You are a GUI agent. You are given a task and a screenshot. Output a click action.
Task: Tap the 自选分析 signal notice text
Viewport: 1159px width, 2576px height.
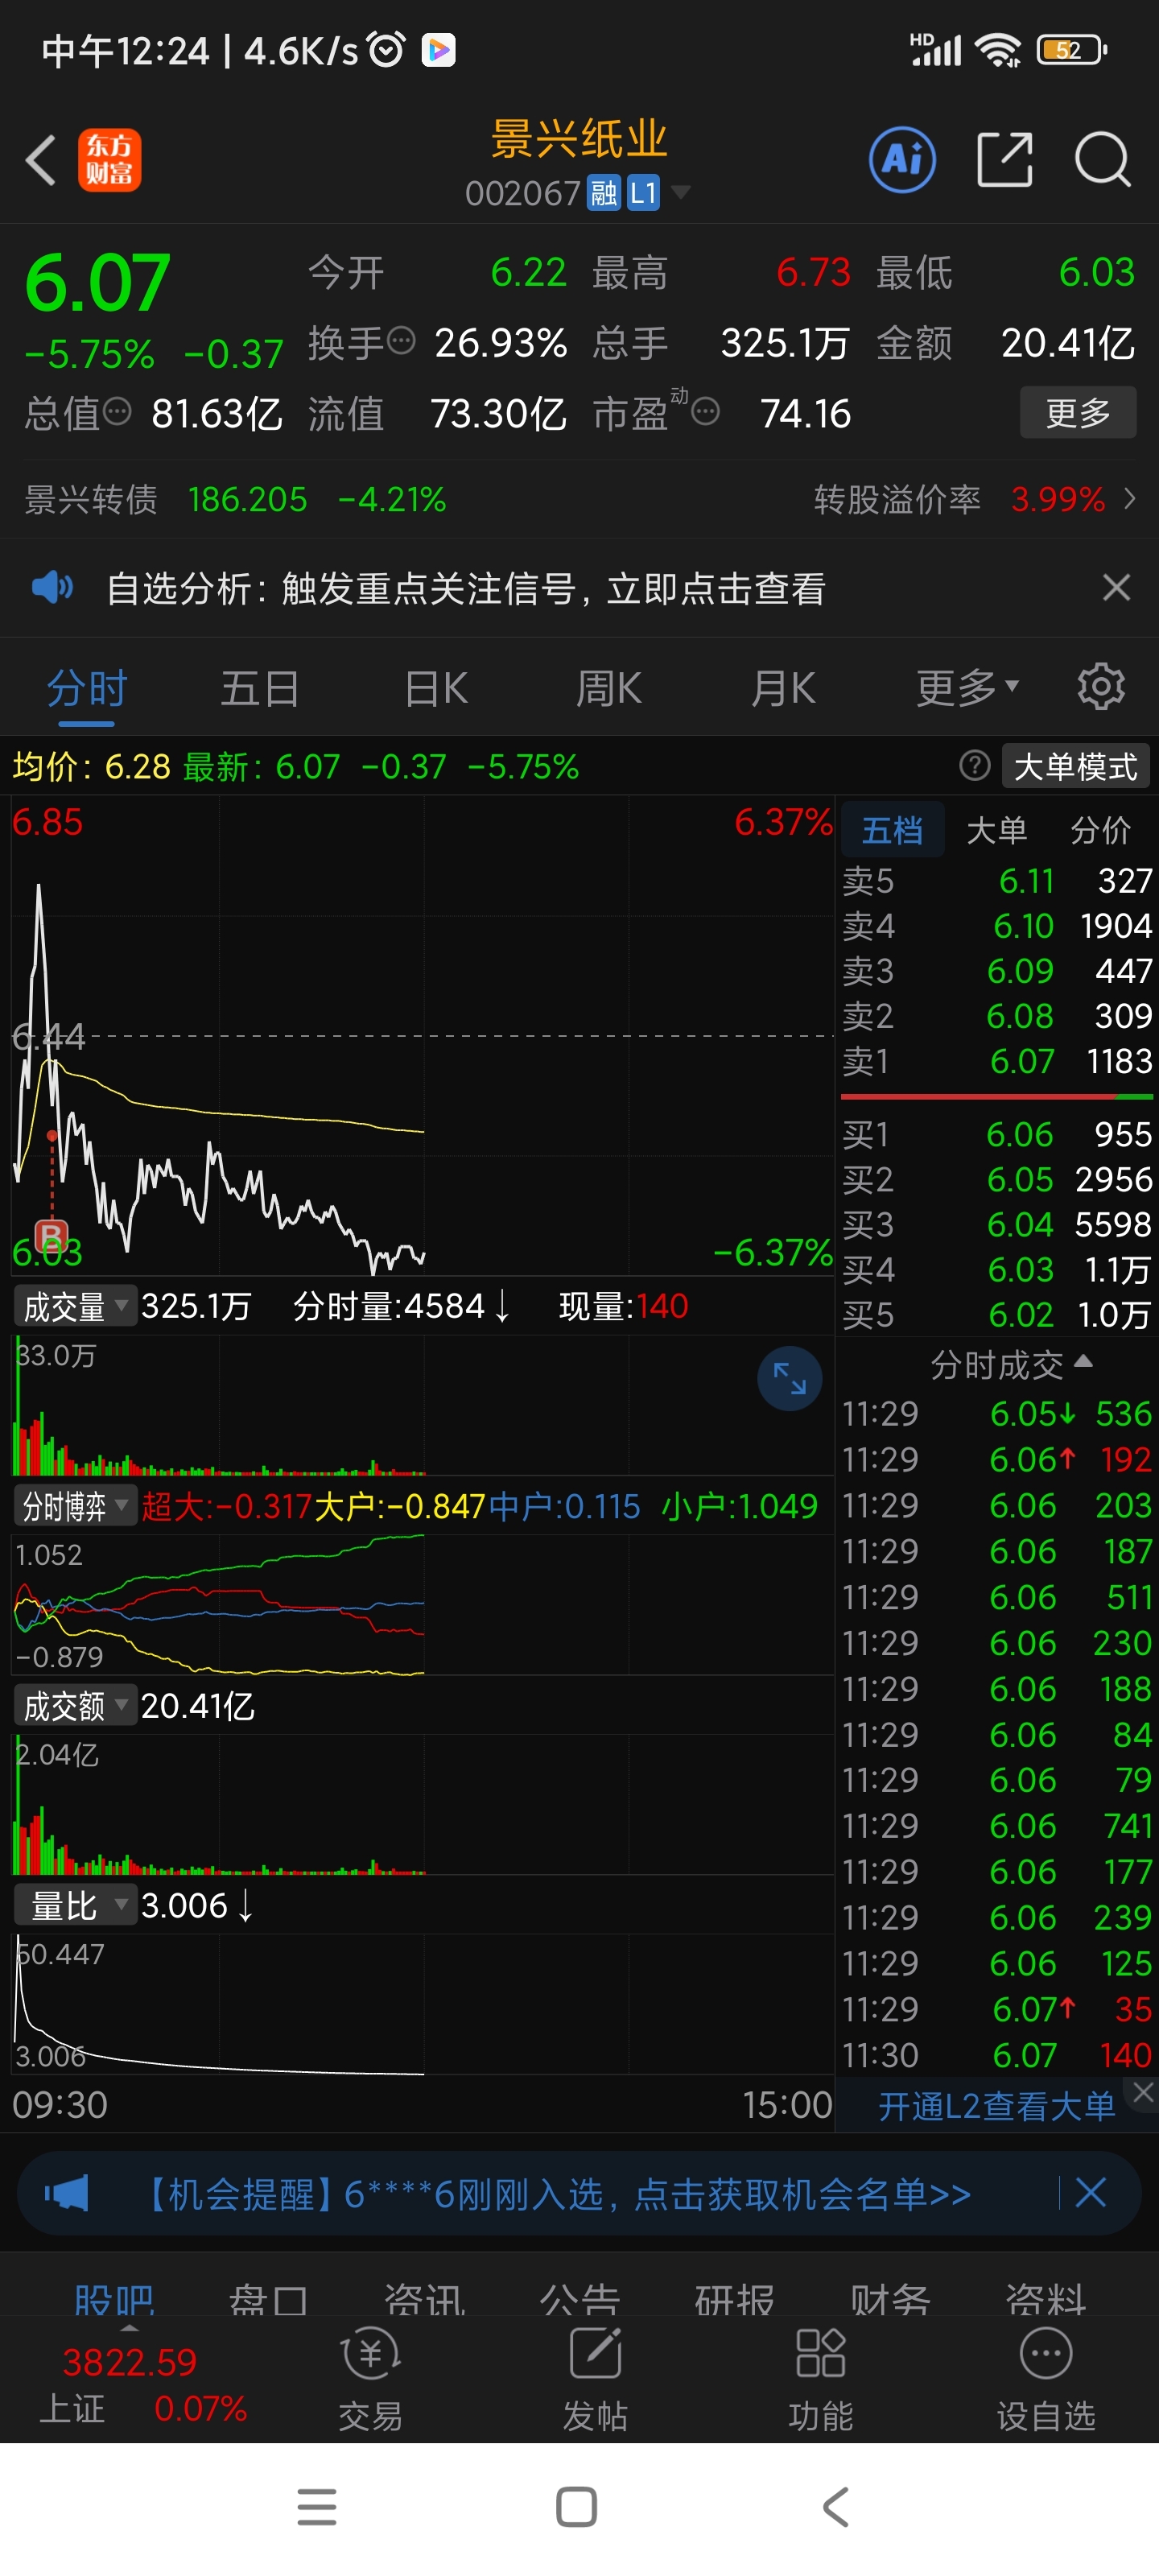[466, 588]
